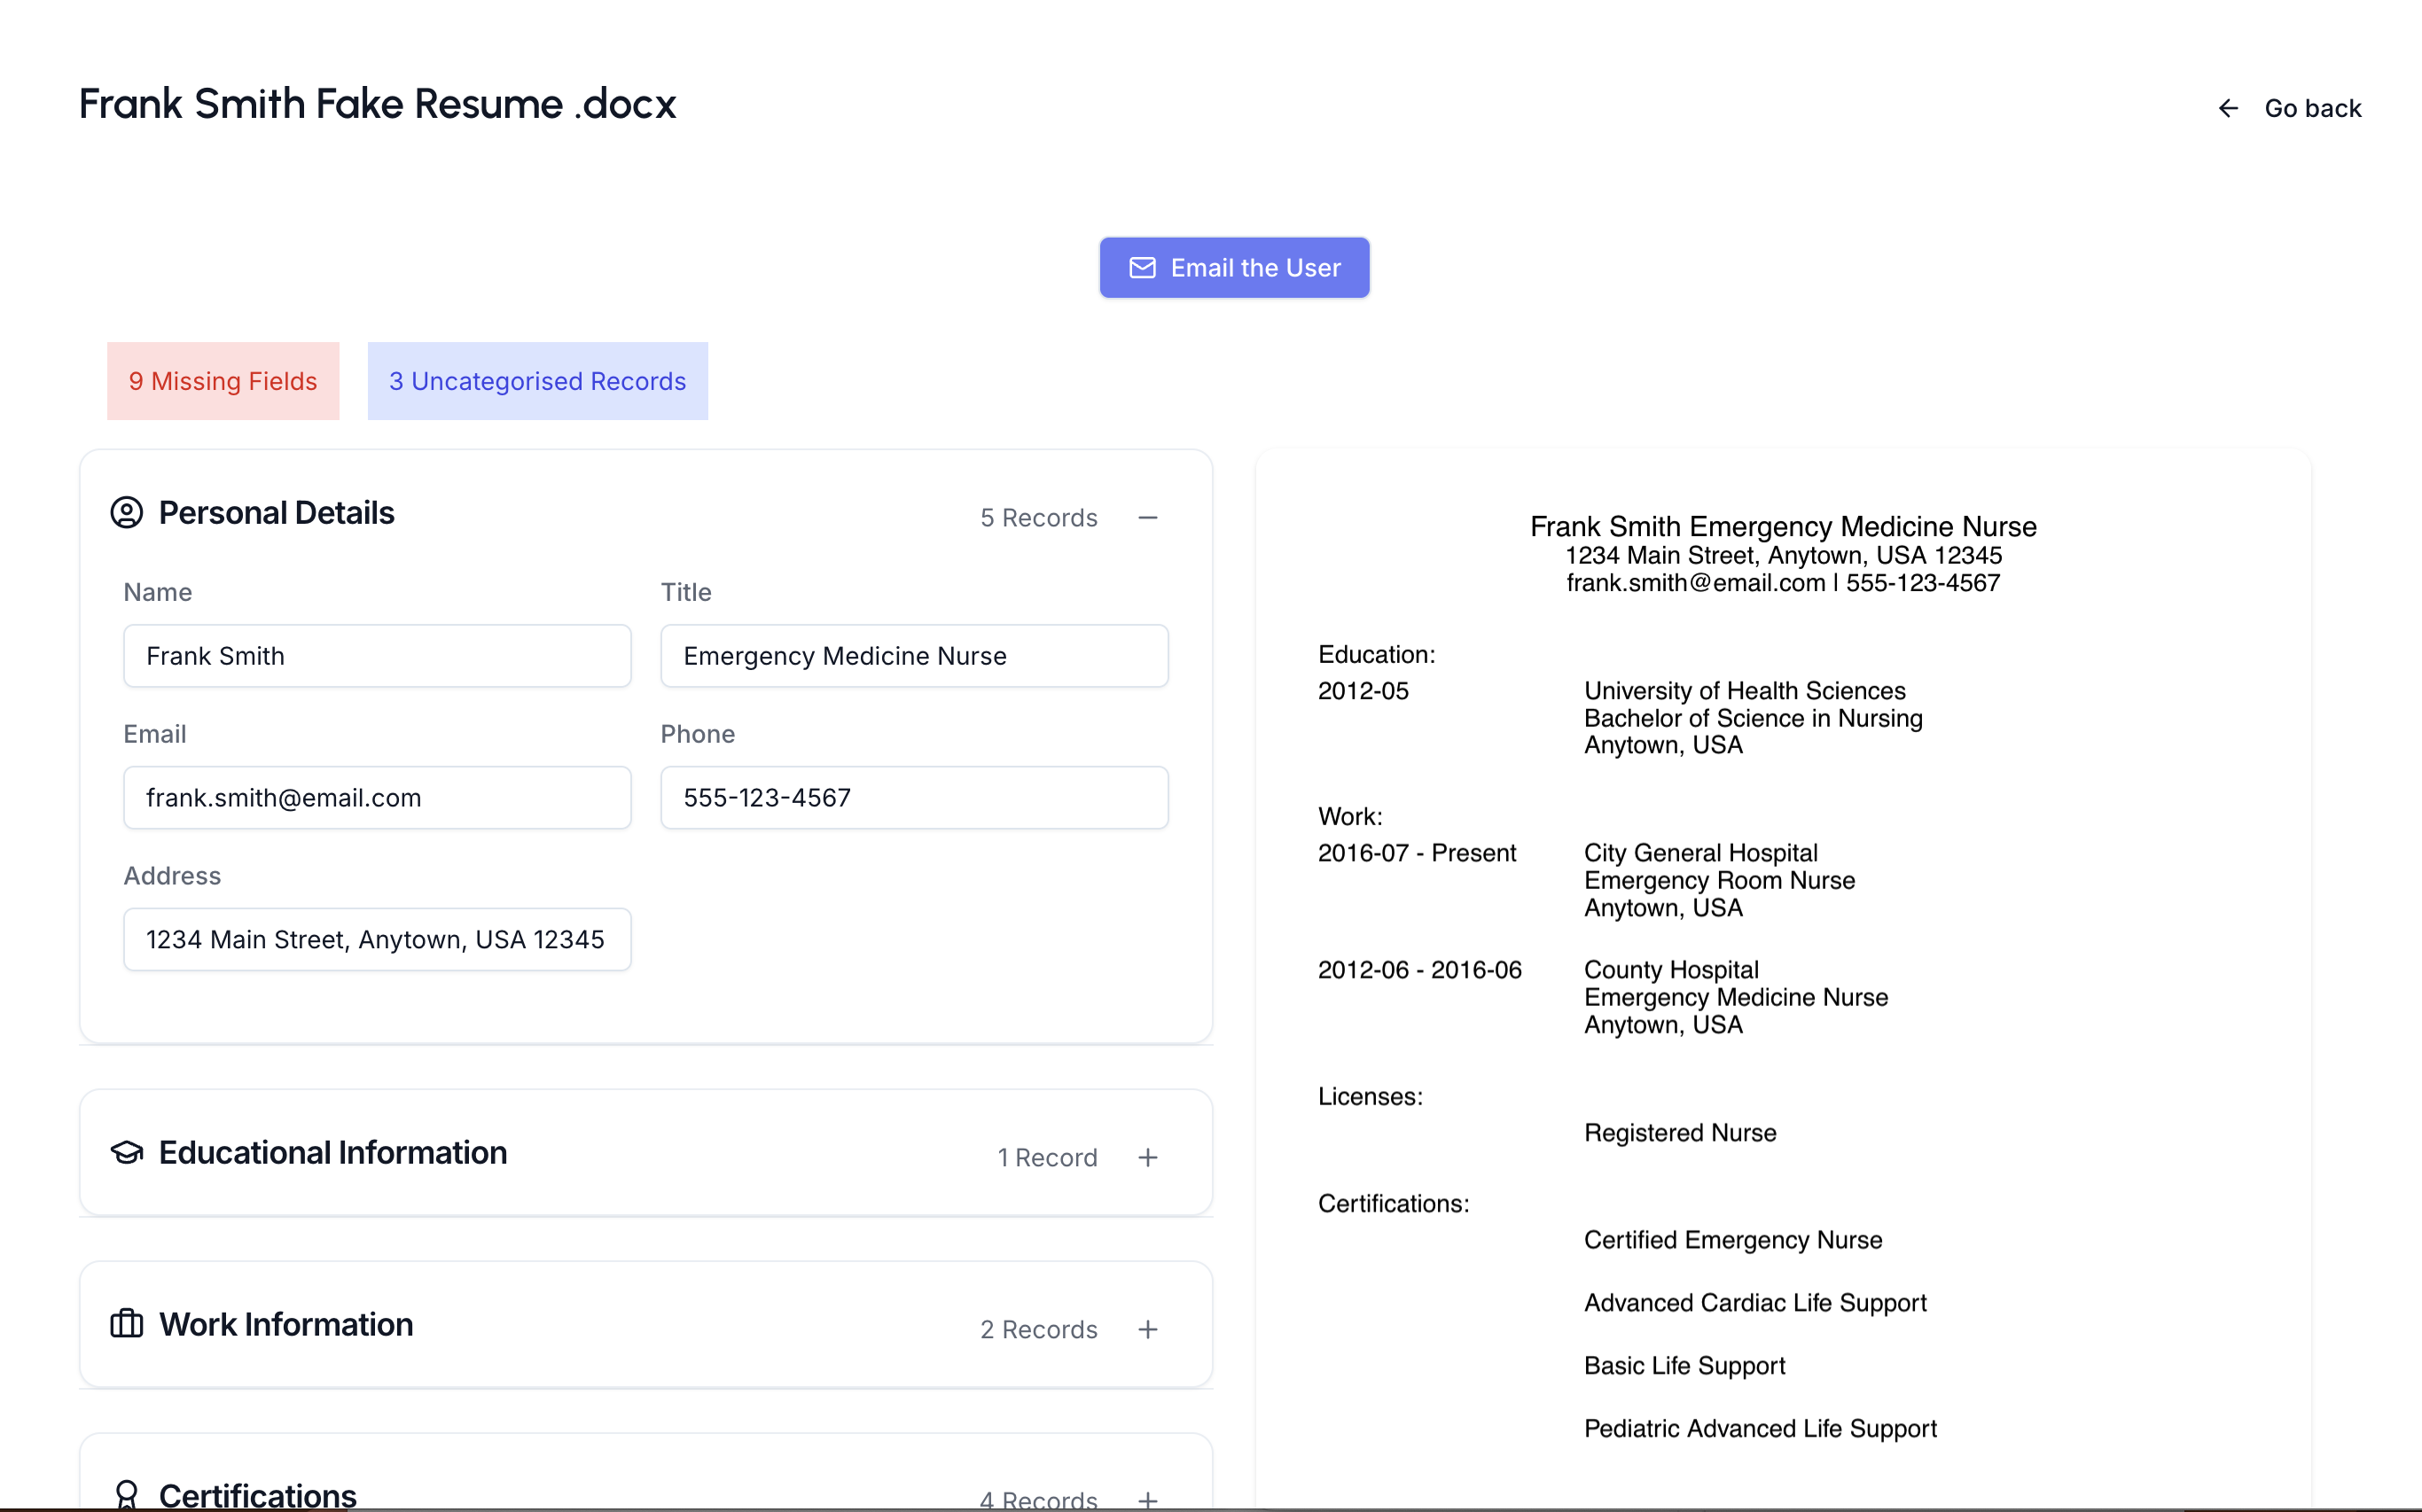
Task: Click the Certifications: label in the resume
Action: point(1394,1204)
